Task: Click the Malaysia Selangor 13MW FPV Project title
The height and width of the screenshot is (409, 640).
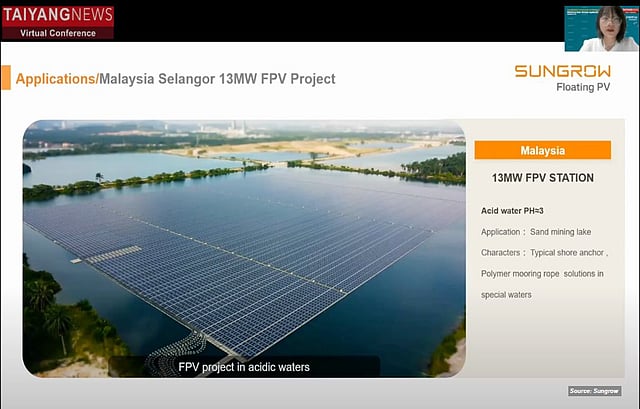Action: tap(217, 79)
